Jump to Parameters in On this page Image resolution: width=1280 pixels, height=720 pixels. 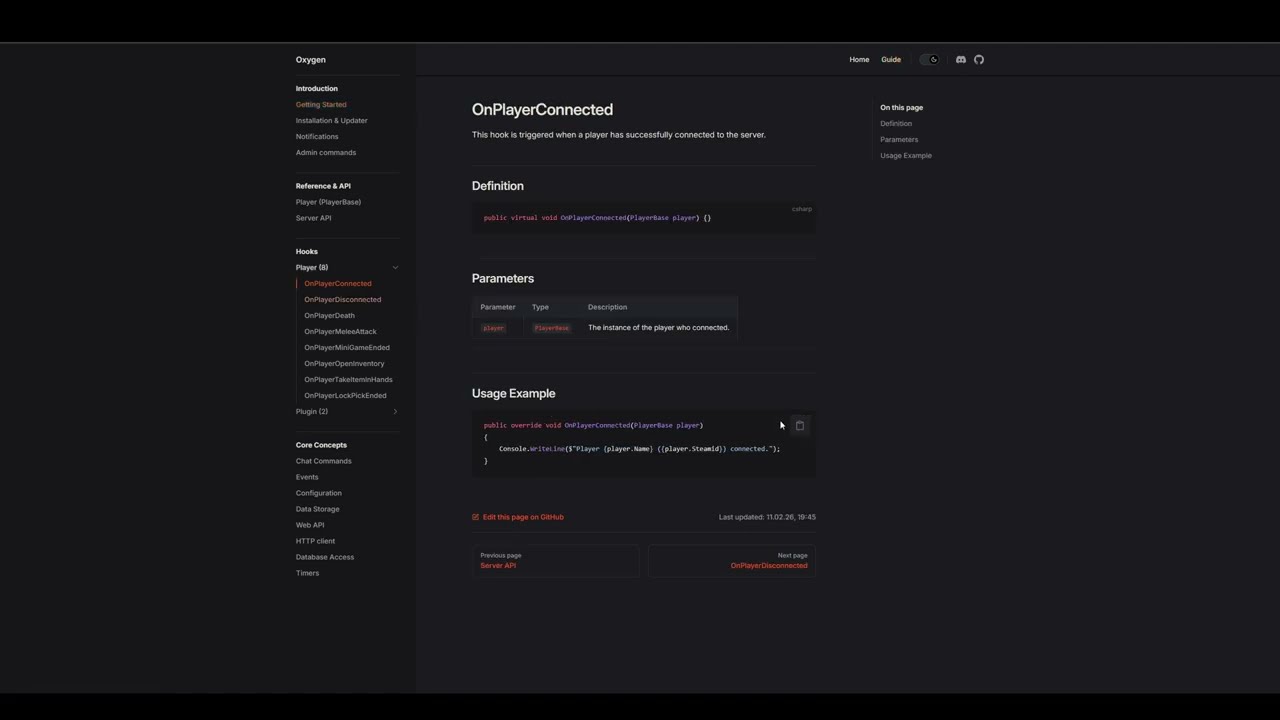tap(899, 140)
